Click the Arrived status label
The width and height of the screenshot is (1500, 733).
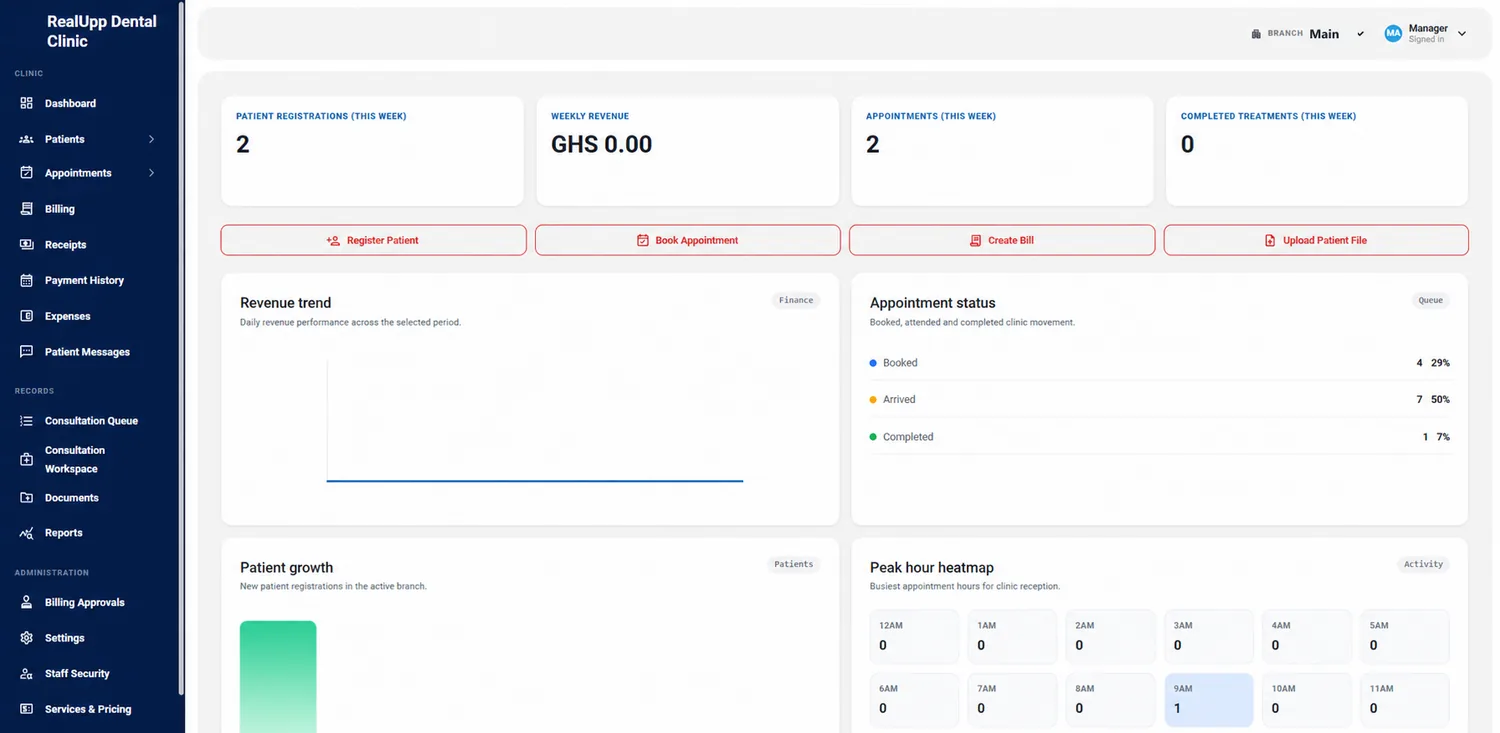(x=899, y=399)
